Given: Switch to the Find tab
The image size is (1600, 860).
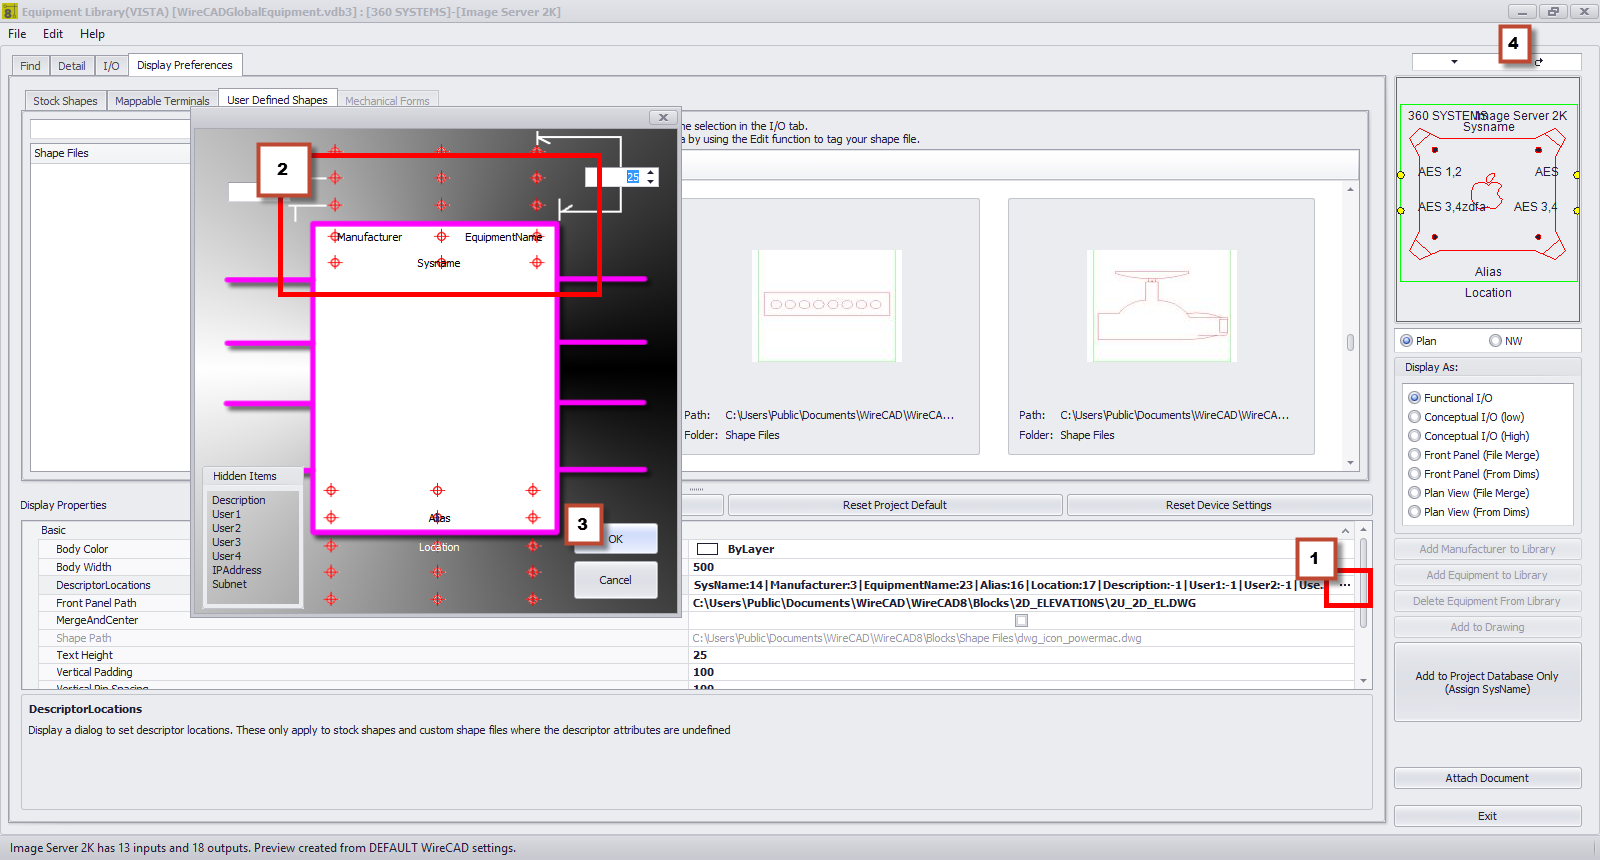Looking at the screenshot, I should [30, 66].
